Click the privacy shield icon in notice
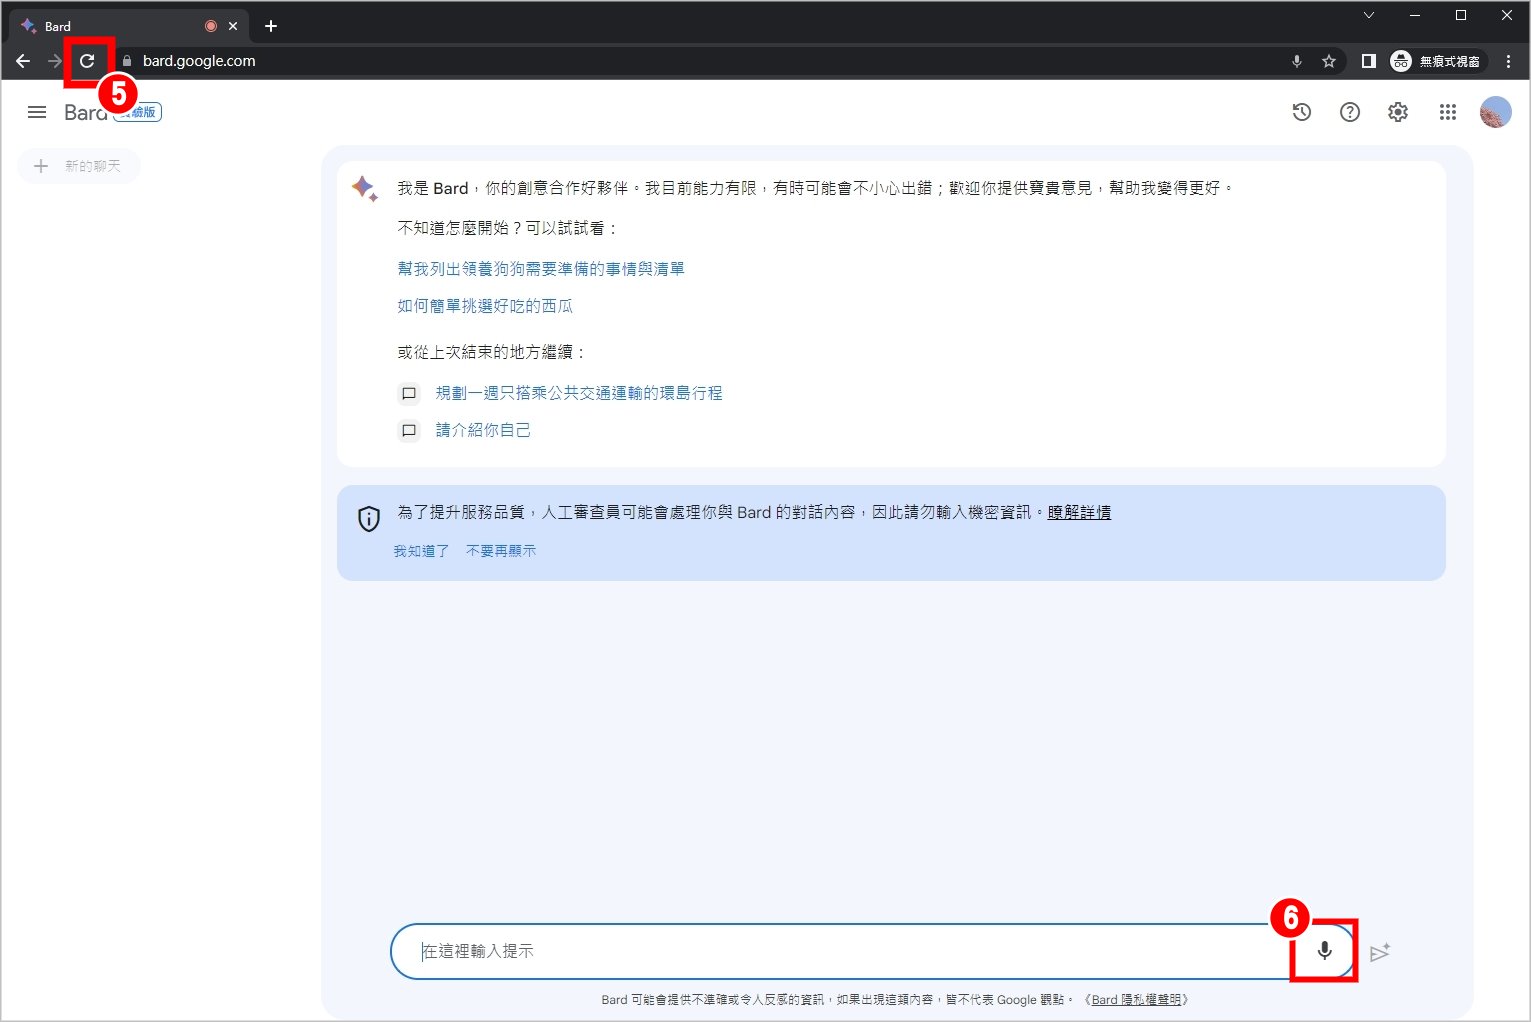The image size is (1531, 1022). (x=369, y=518)
